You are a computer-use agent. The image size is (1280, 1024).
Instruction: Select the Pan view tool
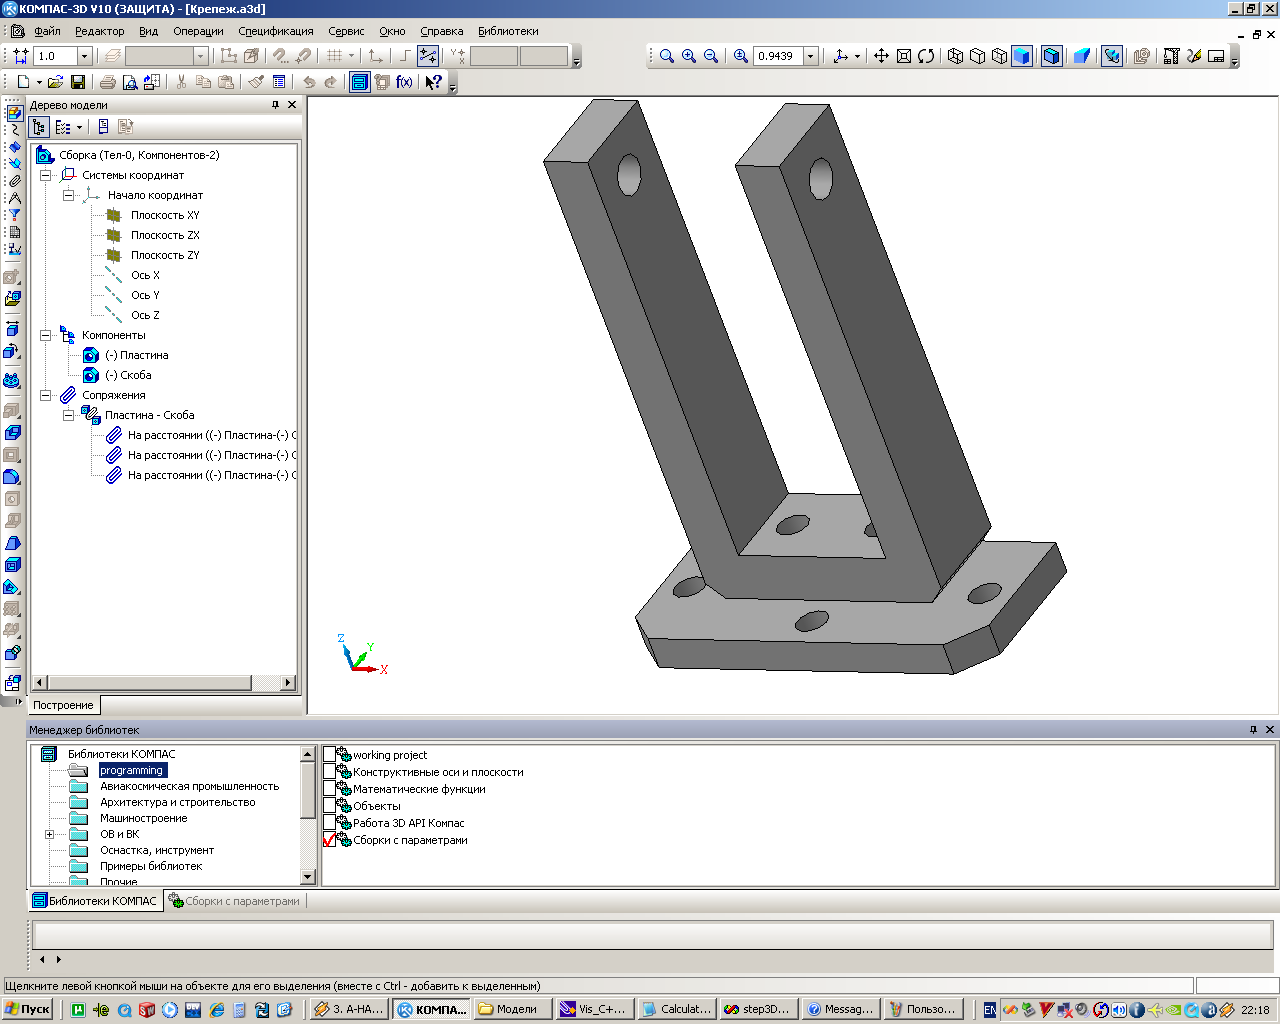click(x=881, y=56)
